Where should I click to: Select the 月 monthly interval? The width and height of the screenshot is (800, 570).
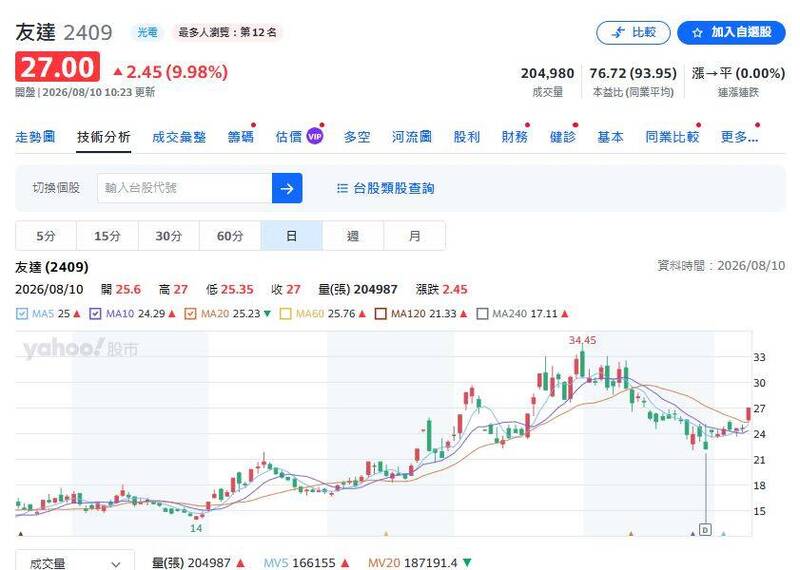[415, 236]
